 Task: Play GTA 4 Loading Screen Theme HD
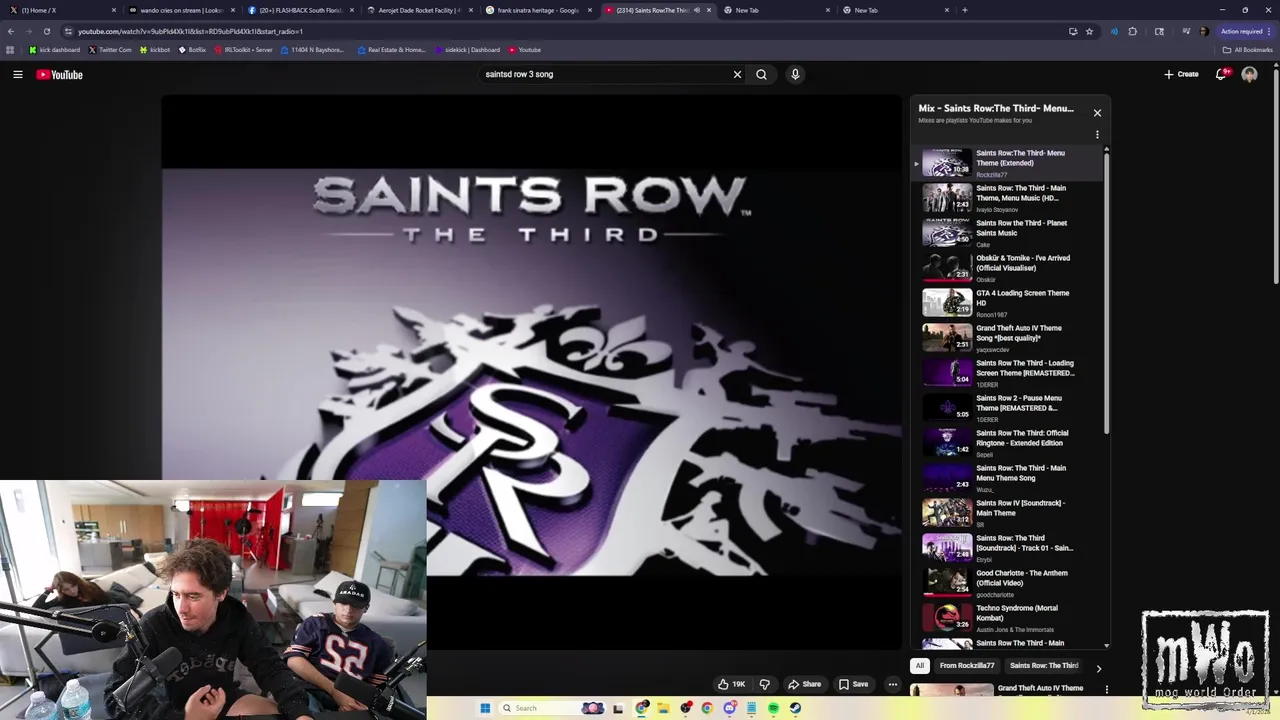pos(1009,303)
